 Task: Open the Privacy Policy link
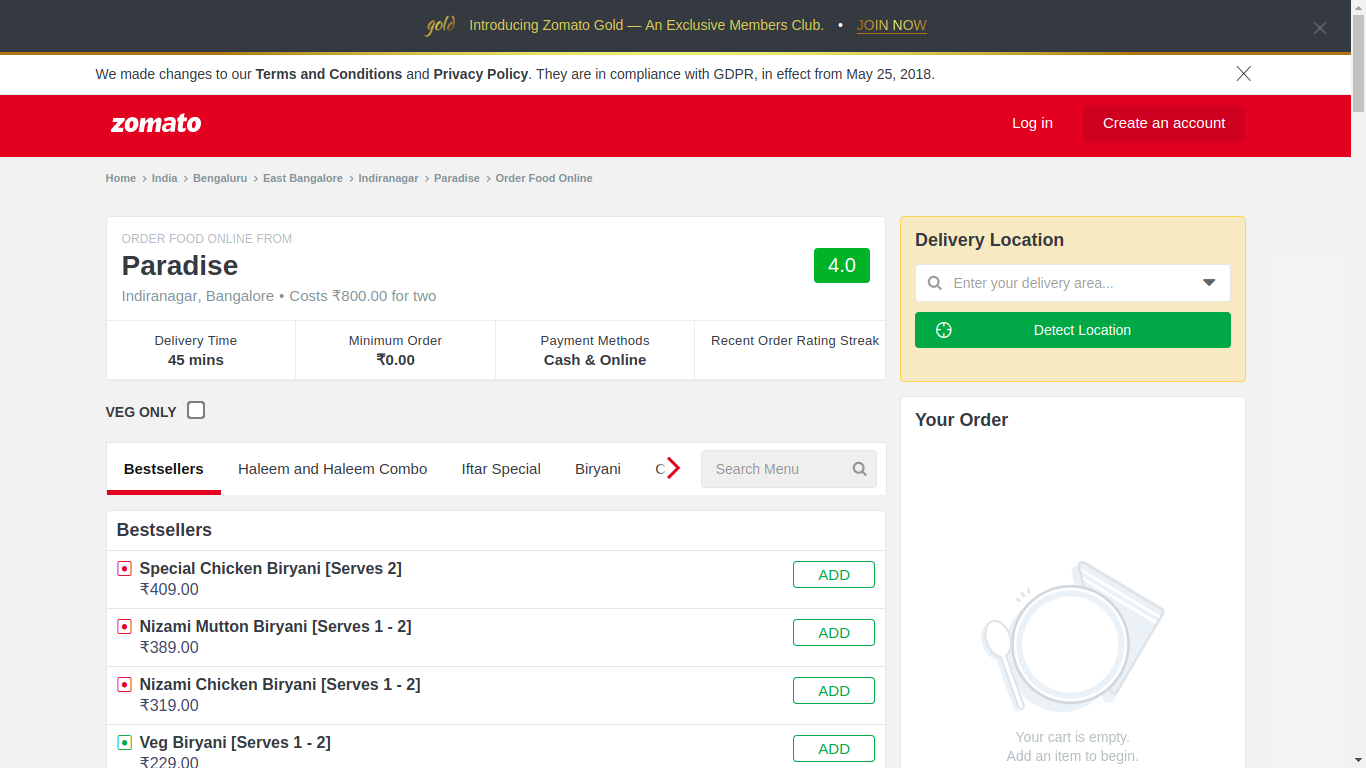pyautogui.click(x=481, y=74)
